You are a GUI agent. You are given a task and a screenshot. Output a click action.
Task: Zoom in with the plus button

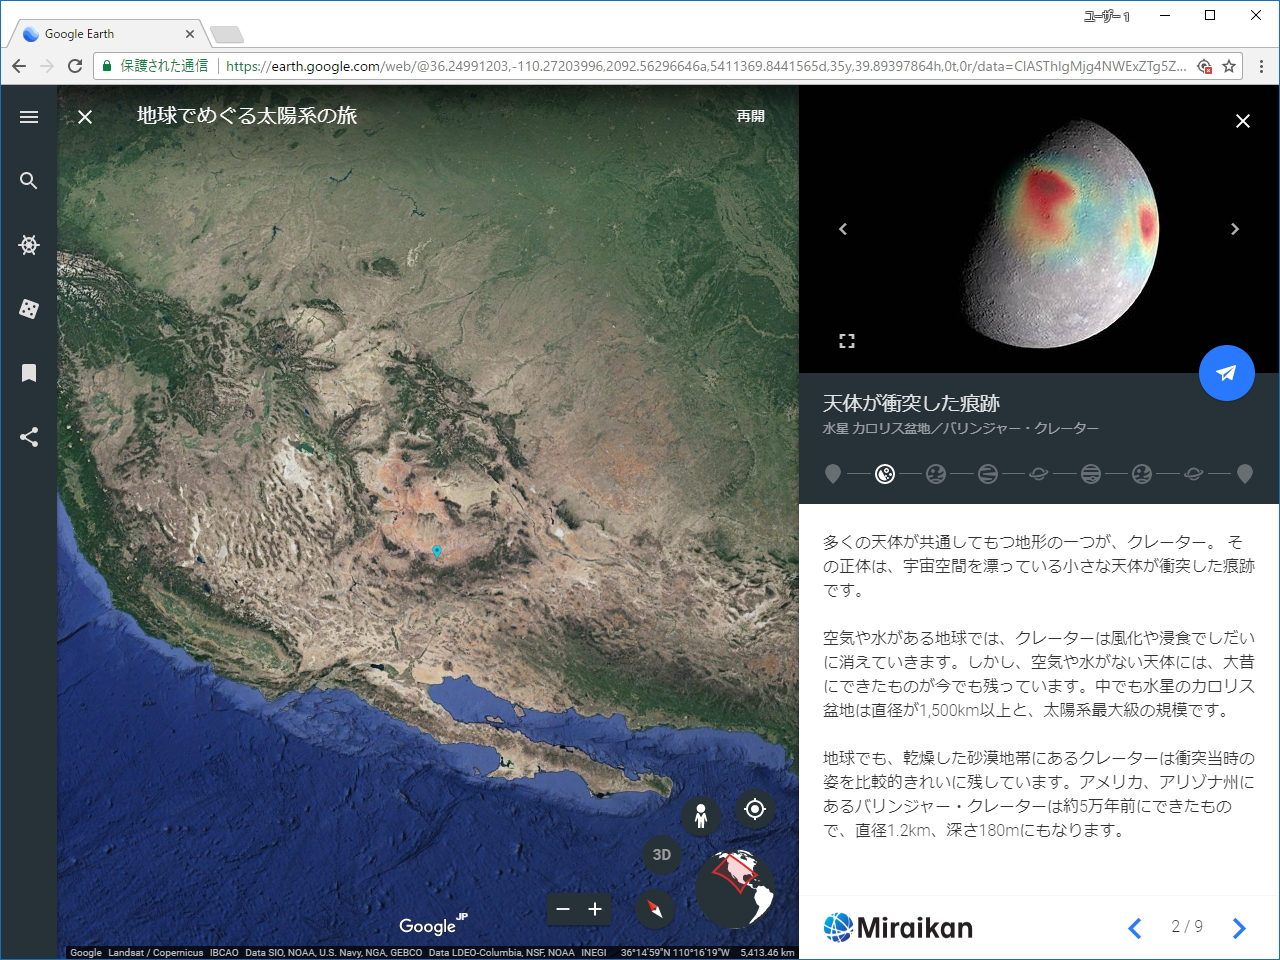(595, 909)
